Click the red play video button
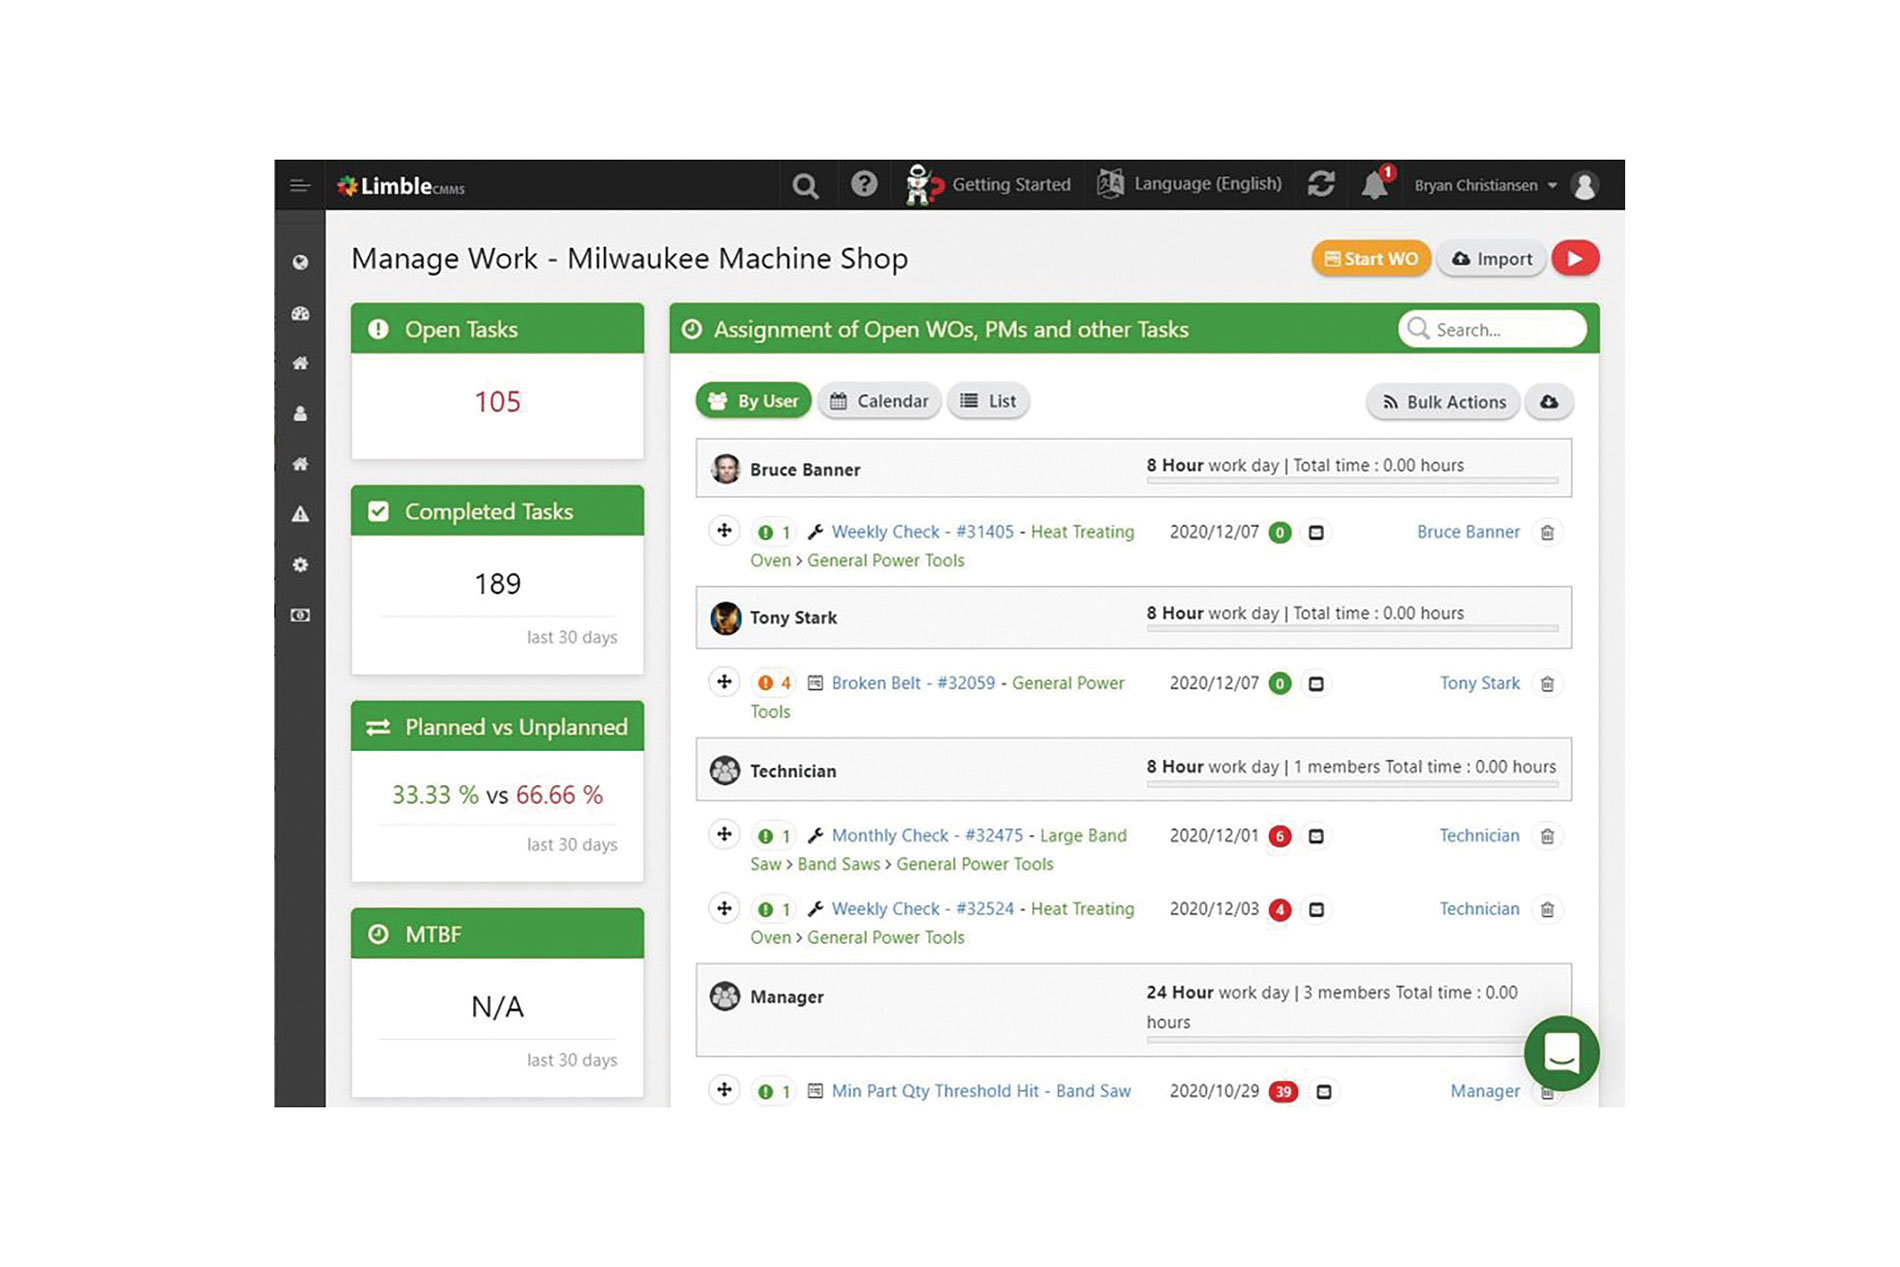Image resolution: width=1900 pixels, height=1267 pixels. pos(1575,259)
